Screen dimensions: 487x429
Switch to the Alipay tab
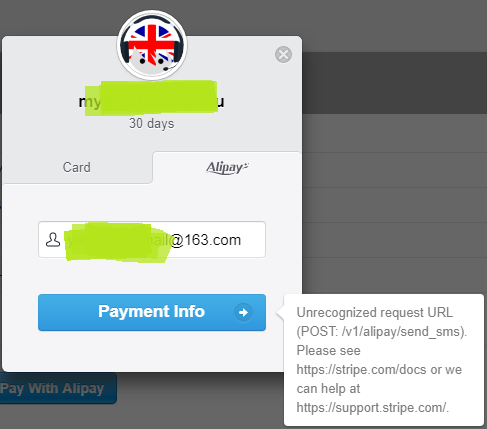click(x=227, y=167)
